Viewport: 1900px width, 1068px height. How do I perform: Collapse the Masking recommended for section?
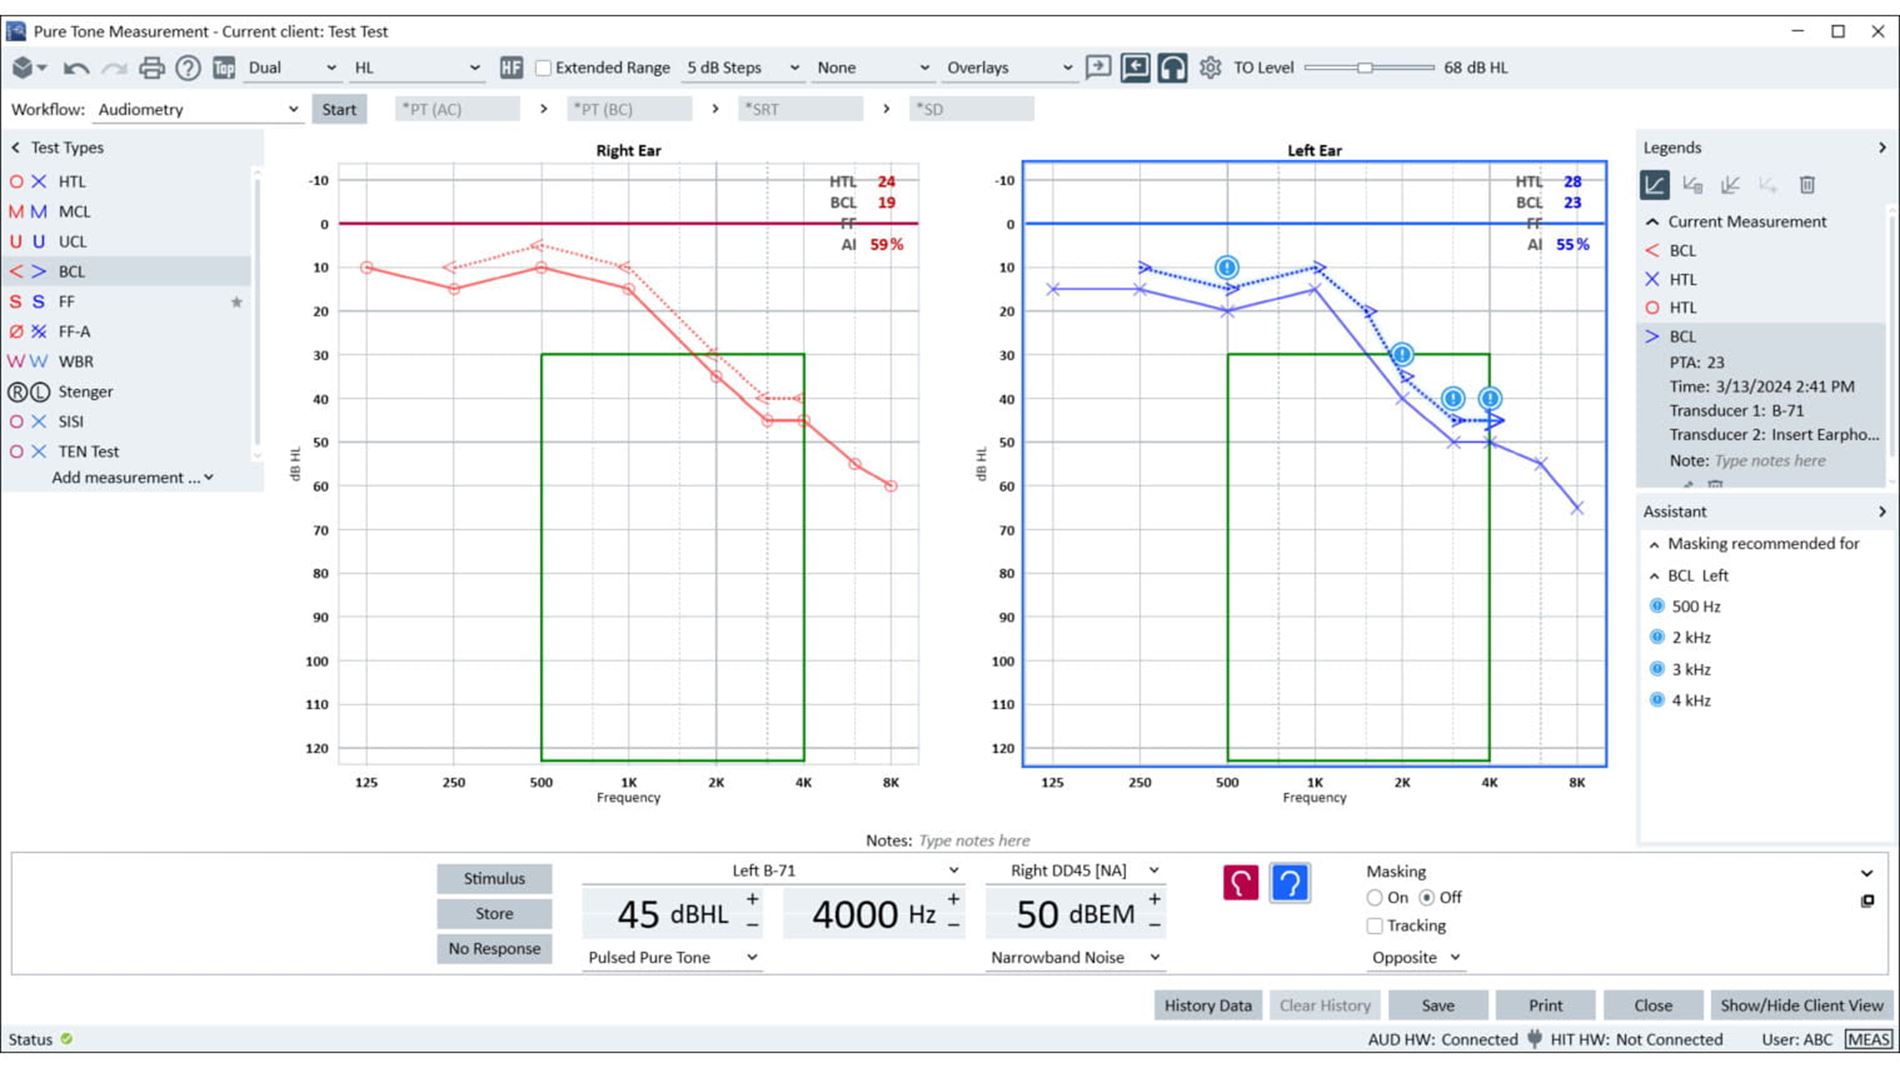point(1655,543)
